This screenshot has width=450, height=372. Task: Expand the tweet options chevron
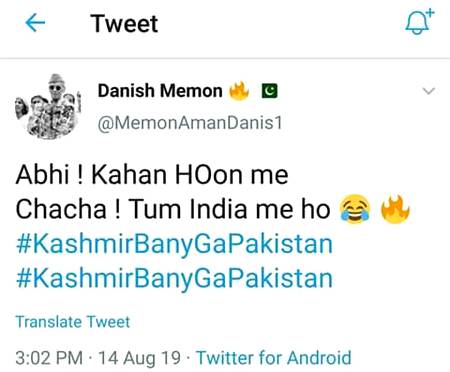coord(428,91)
